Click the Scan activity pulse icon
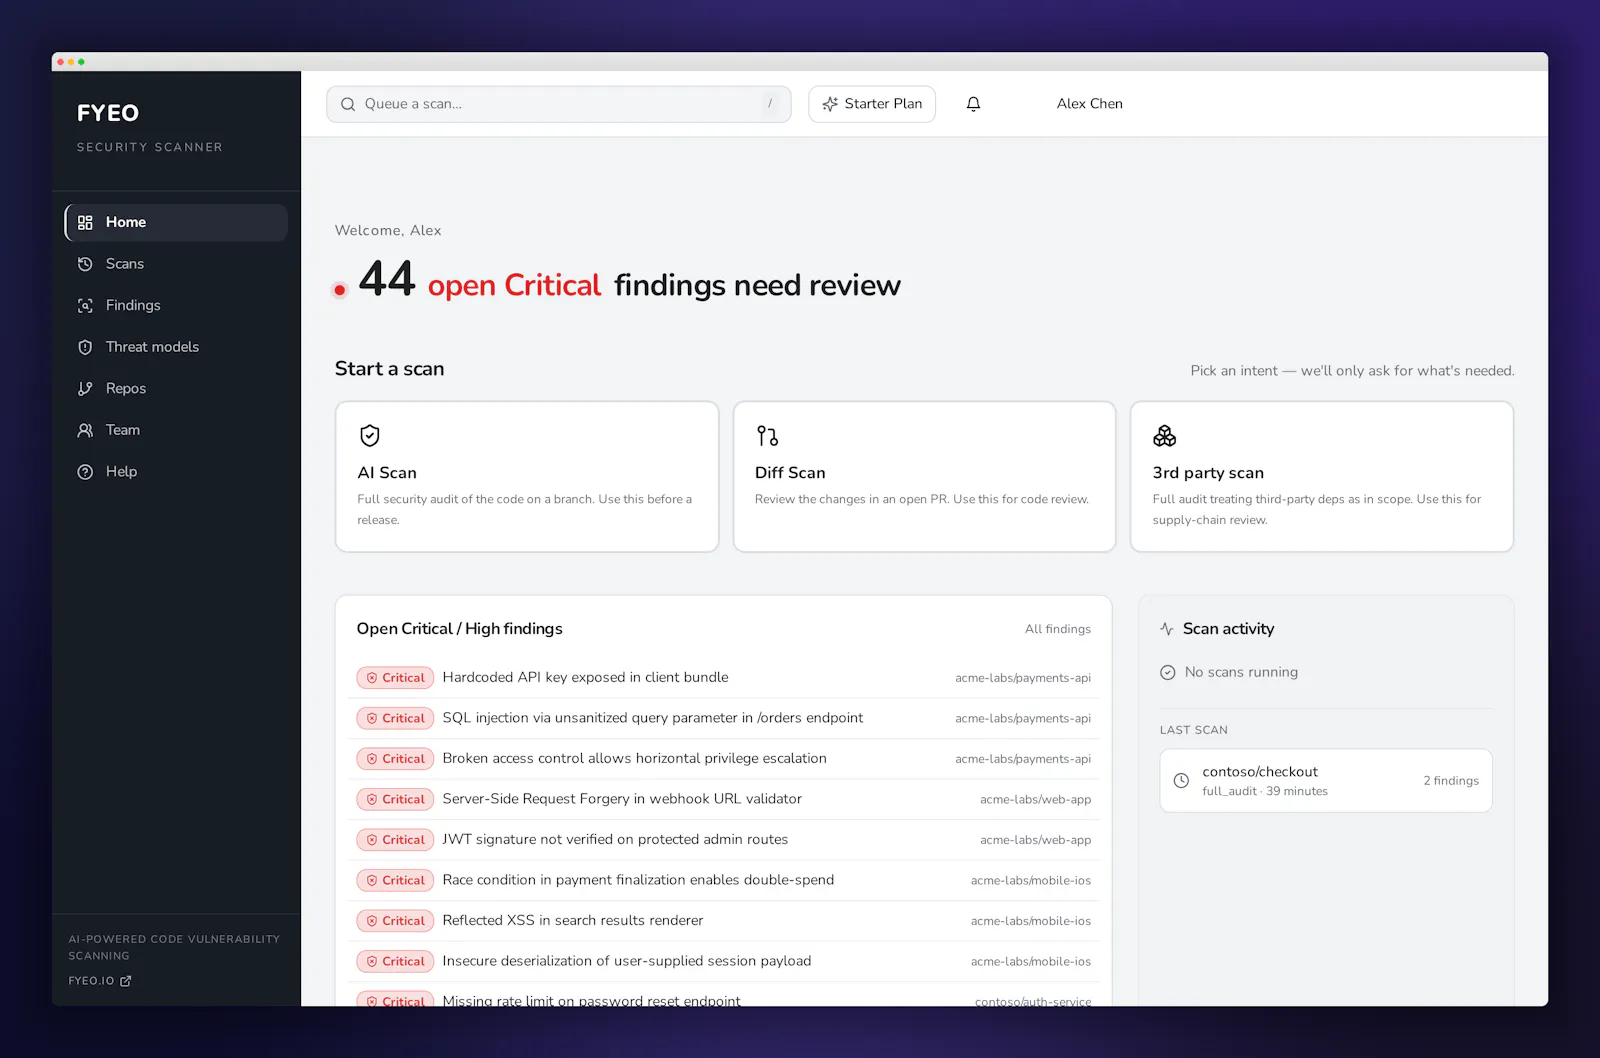 point(1167,629)
